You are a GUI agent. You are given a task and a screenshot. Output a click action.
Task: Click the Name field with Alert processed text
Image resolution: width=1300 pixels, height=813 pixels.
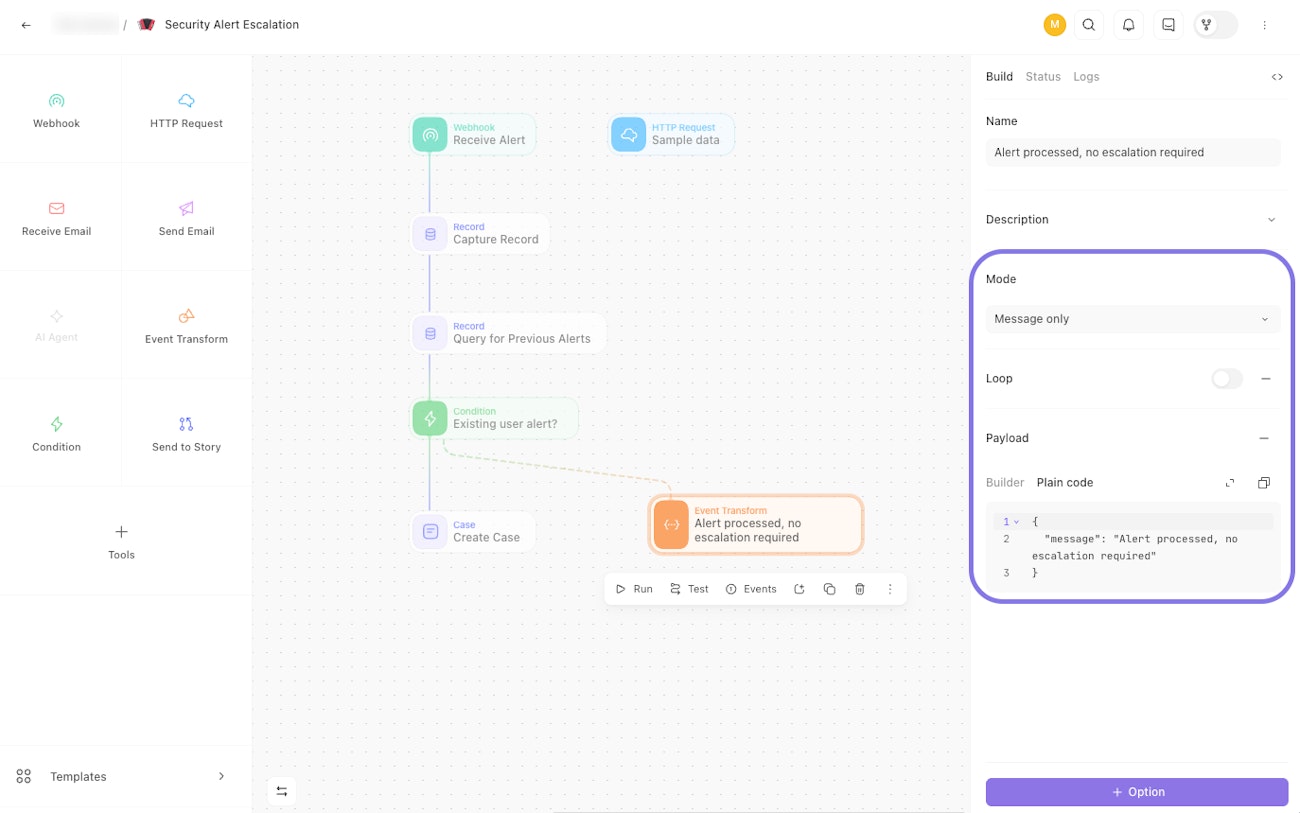coord(1132,152)
